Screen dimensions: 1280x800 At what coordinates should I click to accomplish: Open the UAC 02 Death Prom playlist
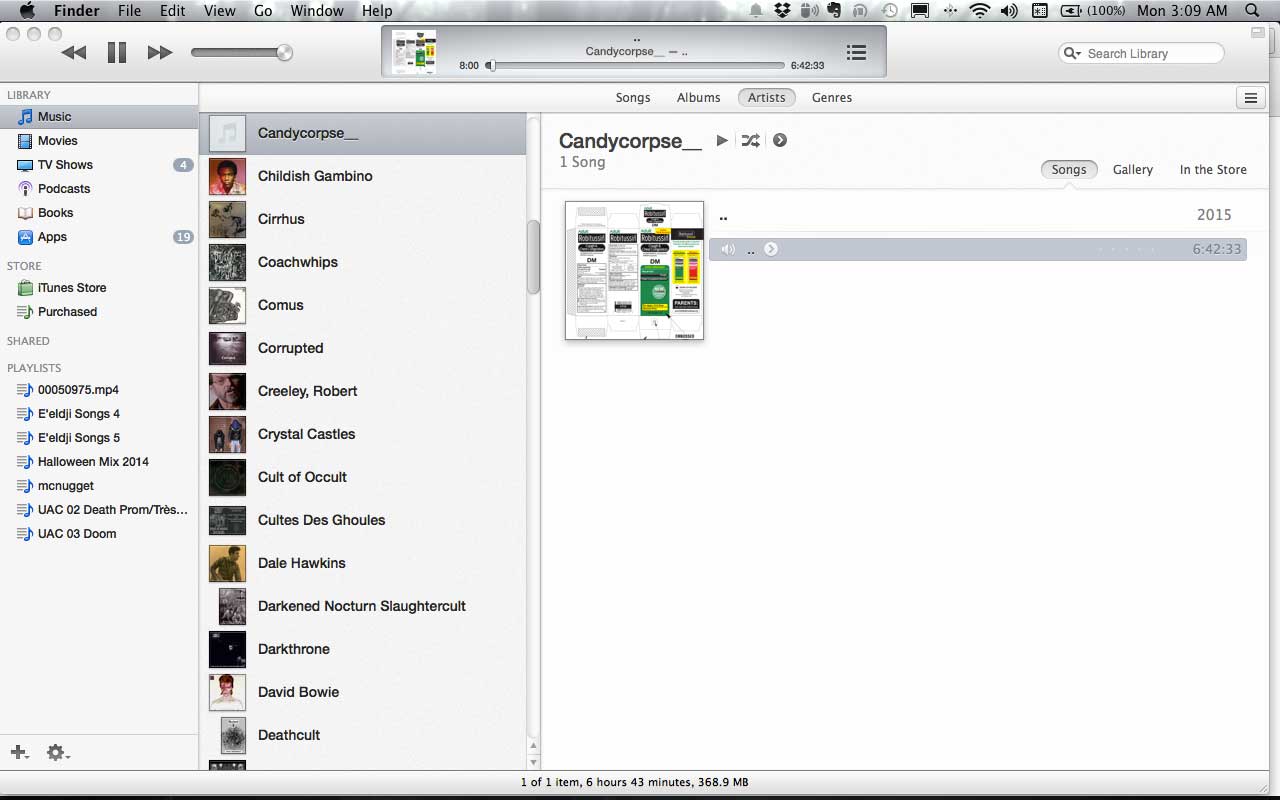click(99, 510)
